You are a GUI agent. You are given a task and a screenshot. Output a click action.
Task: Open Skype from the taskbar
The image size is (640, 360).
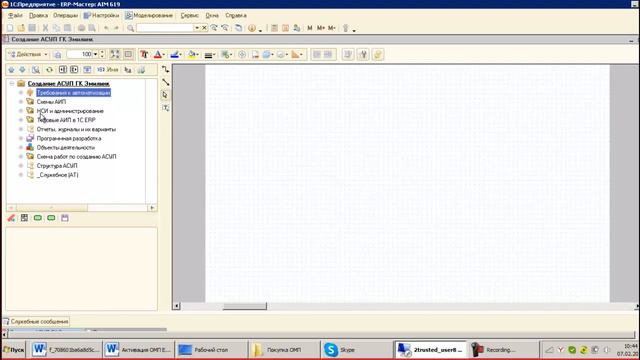click(356, 350)
